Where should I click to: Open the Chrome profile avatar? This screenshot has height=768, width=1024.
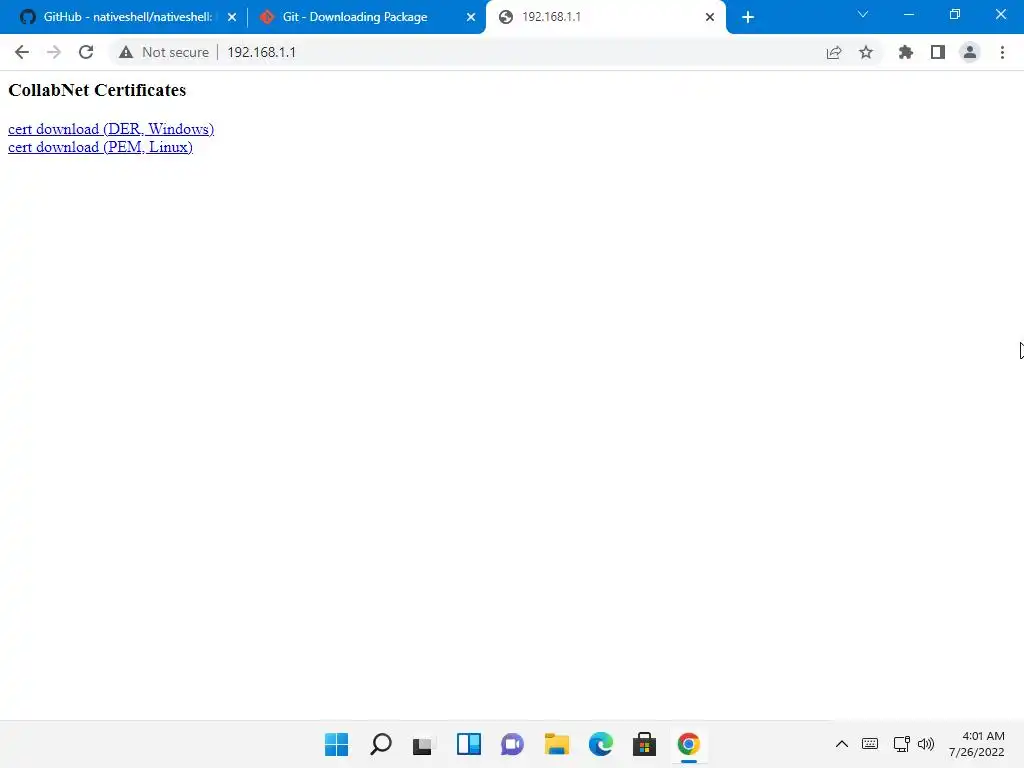tap(970, 52)
